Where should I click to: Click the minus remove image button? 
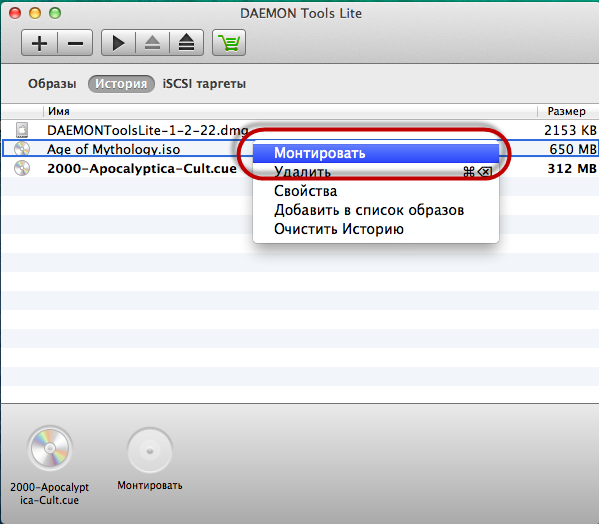click(x=75, y=43)
